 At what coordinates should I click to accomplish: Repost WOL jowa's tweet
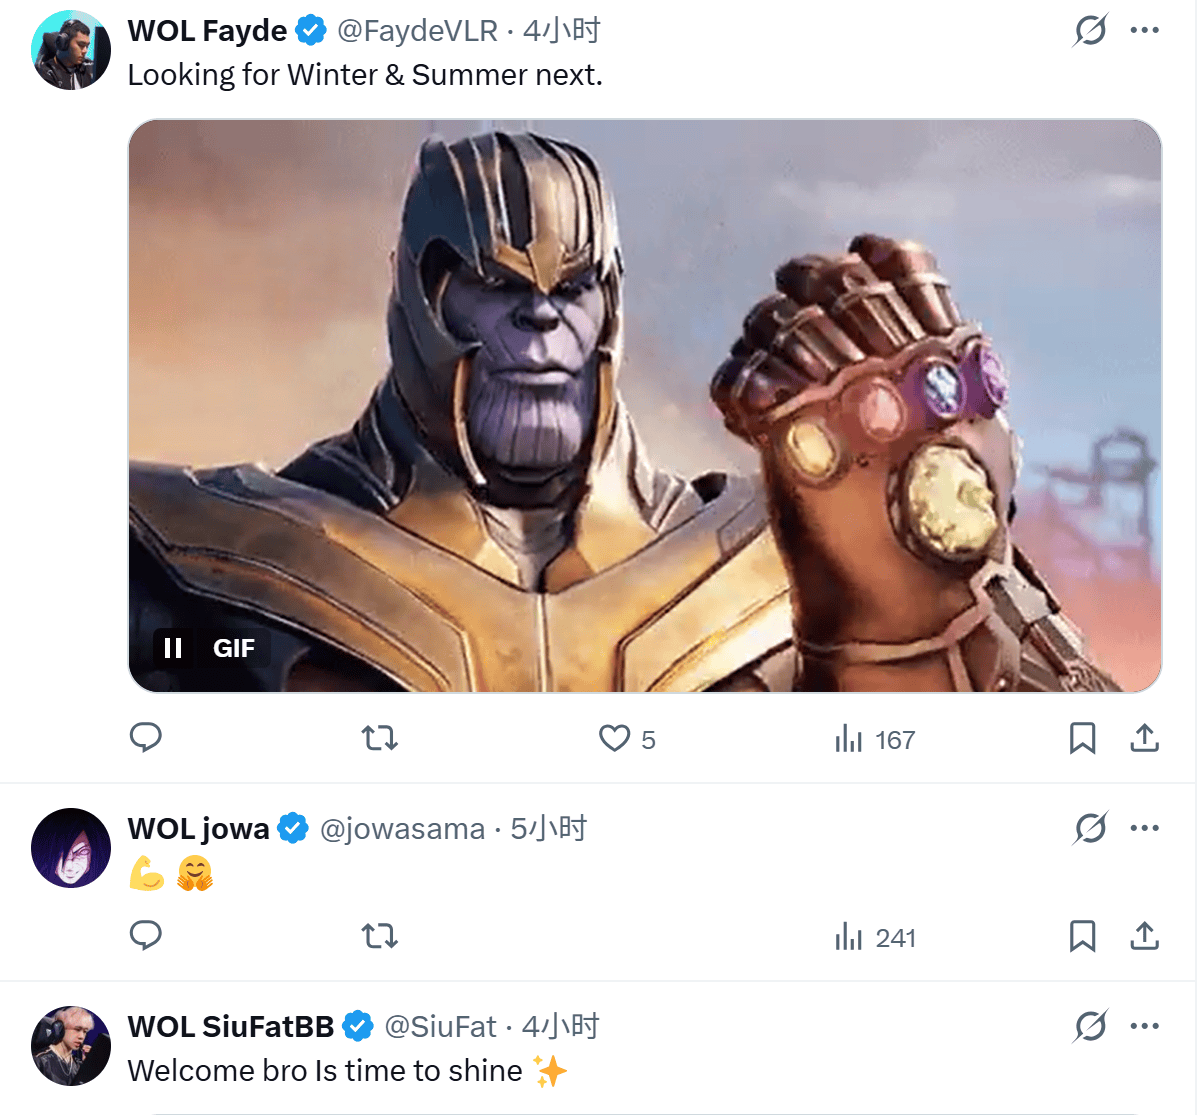click(x=379, y=937)
